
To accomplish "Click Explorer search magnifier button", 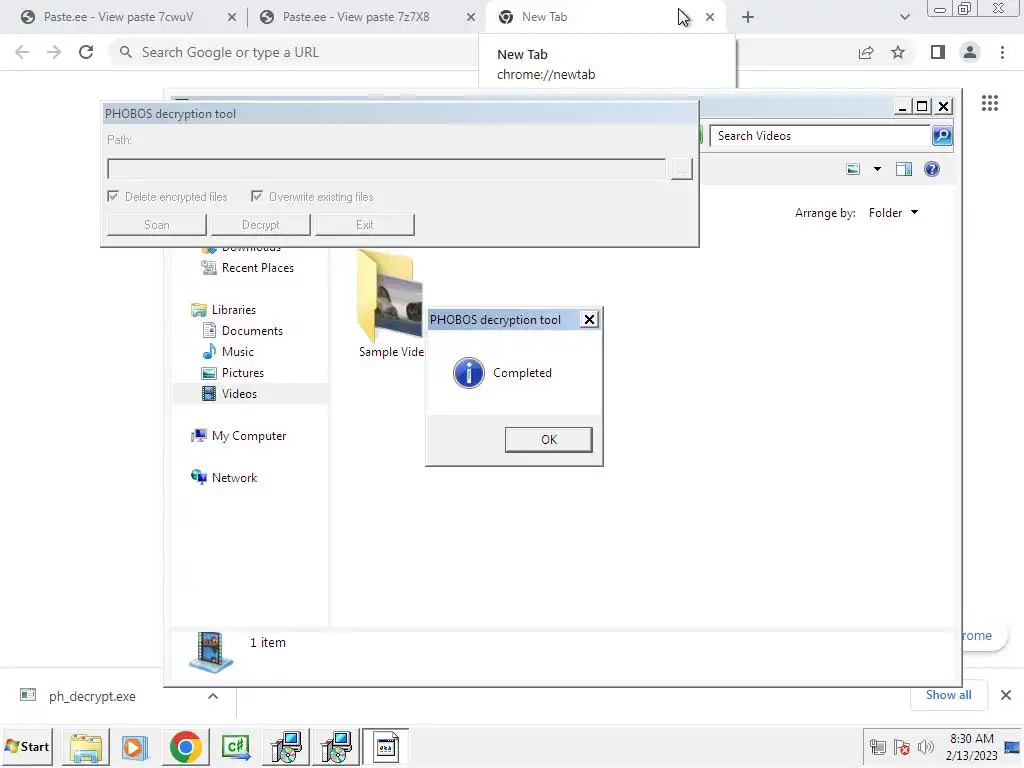I will point(942,136).
